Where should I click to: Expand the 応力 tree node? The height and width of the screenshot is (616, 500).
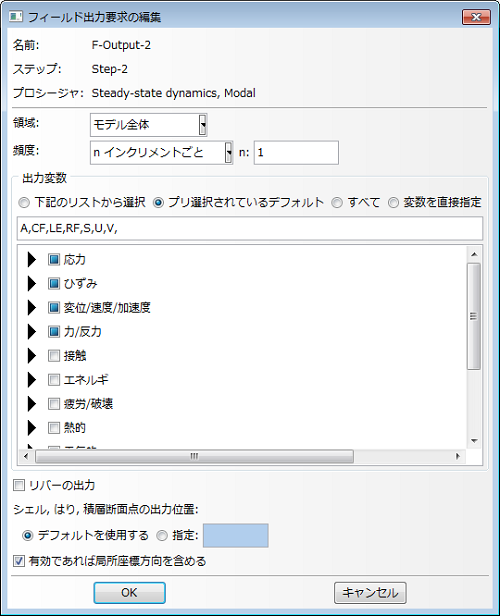pos(31,260)
